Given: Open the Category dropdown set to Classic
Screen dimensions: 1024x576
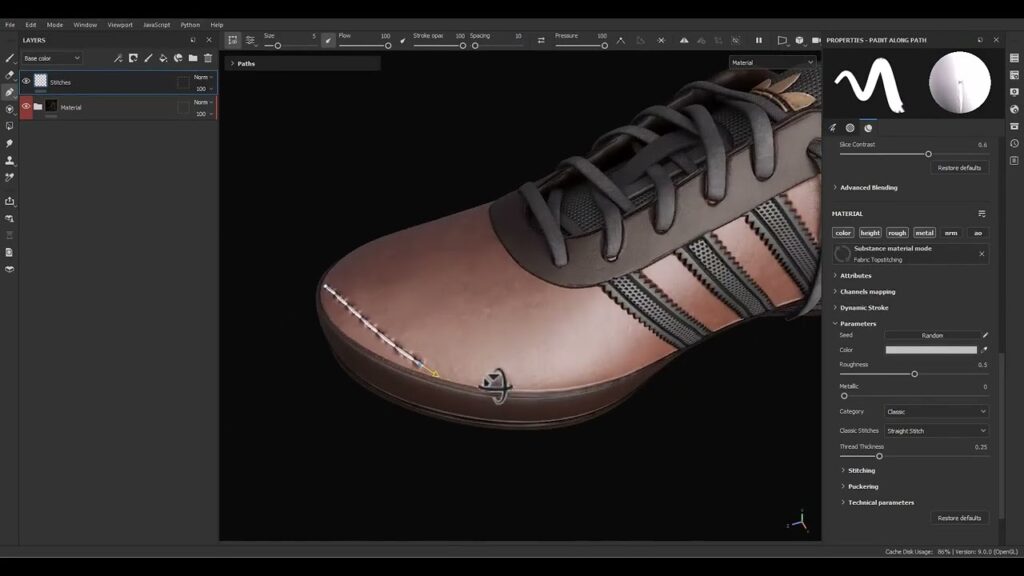Looking at the screenshot, I should click(x=936, y=411).
